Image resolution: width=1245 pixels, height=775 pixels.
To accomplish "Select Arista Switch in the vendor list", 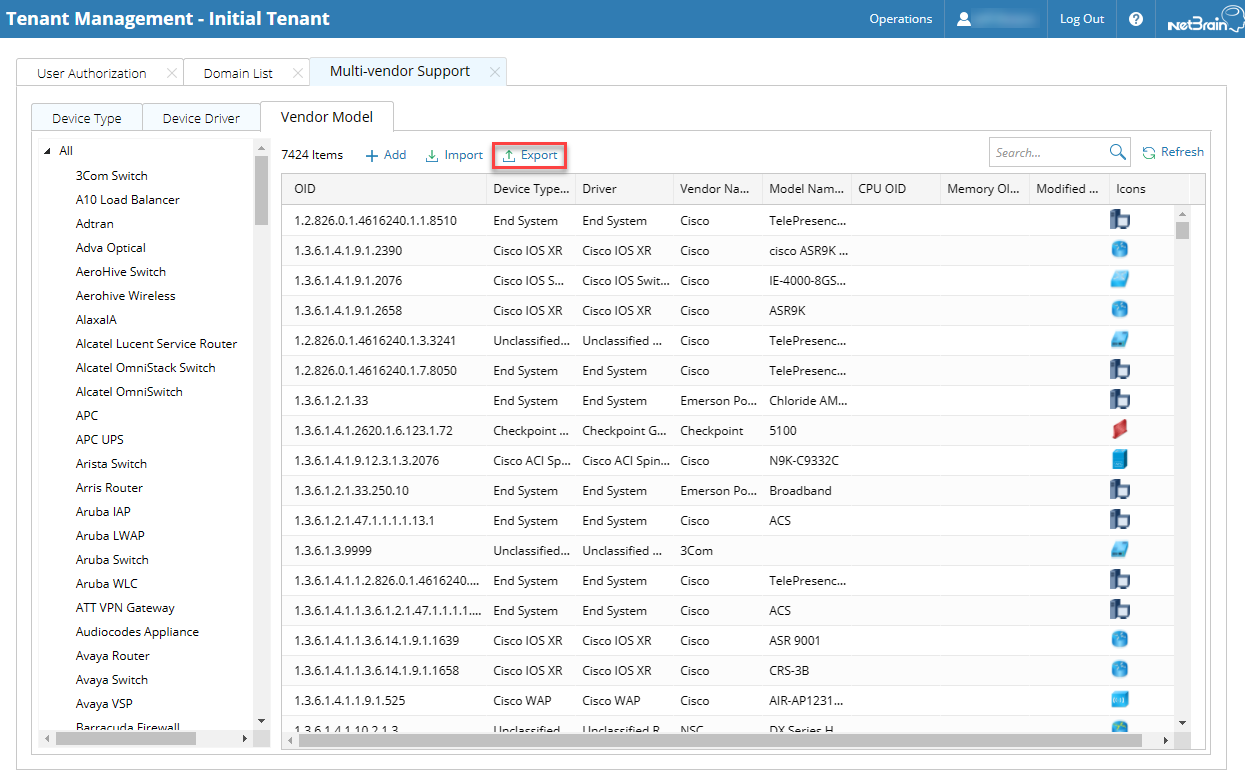I will coord(111,463).
